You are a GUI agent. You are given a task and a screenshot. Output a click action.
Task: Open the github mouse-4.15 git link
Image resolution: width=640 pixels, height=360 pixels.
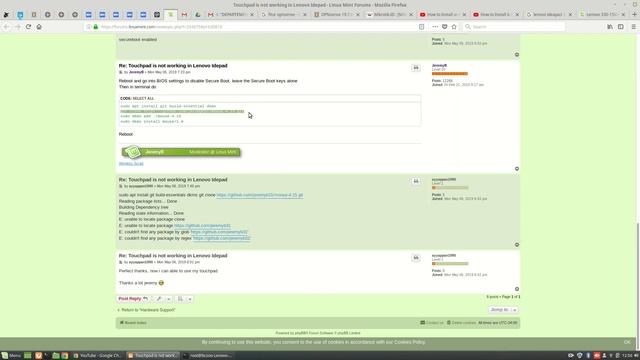coord(260,195)
